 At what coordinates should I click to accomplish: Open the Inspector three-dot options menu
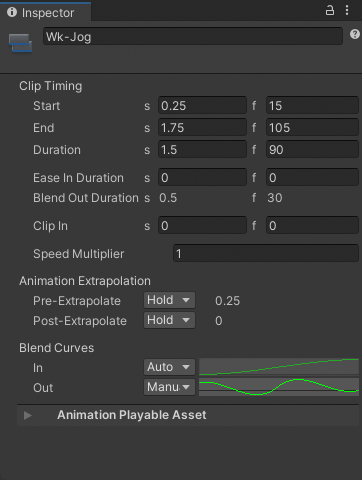tap(347, 10)
